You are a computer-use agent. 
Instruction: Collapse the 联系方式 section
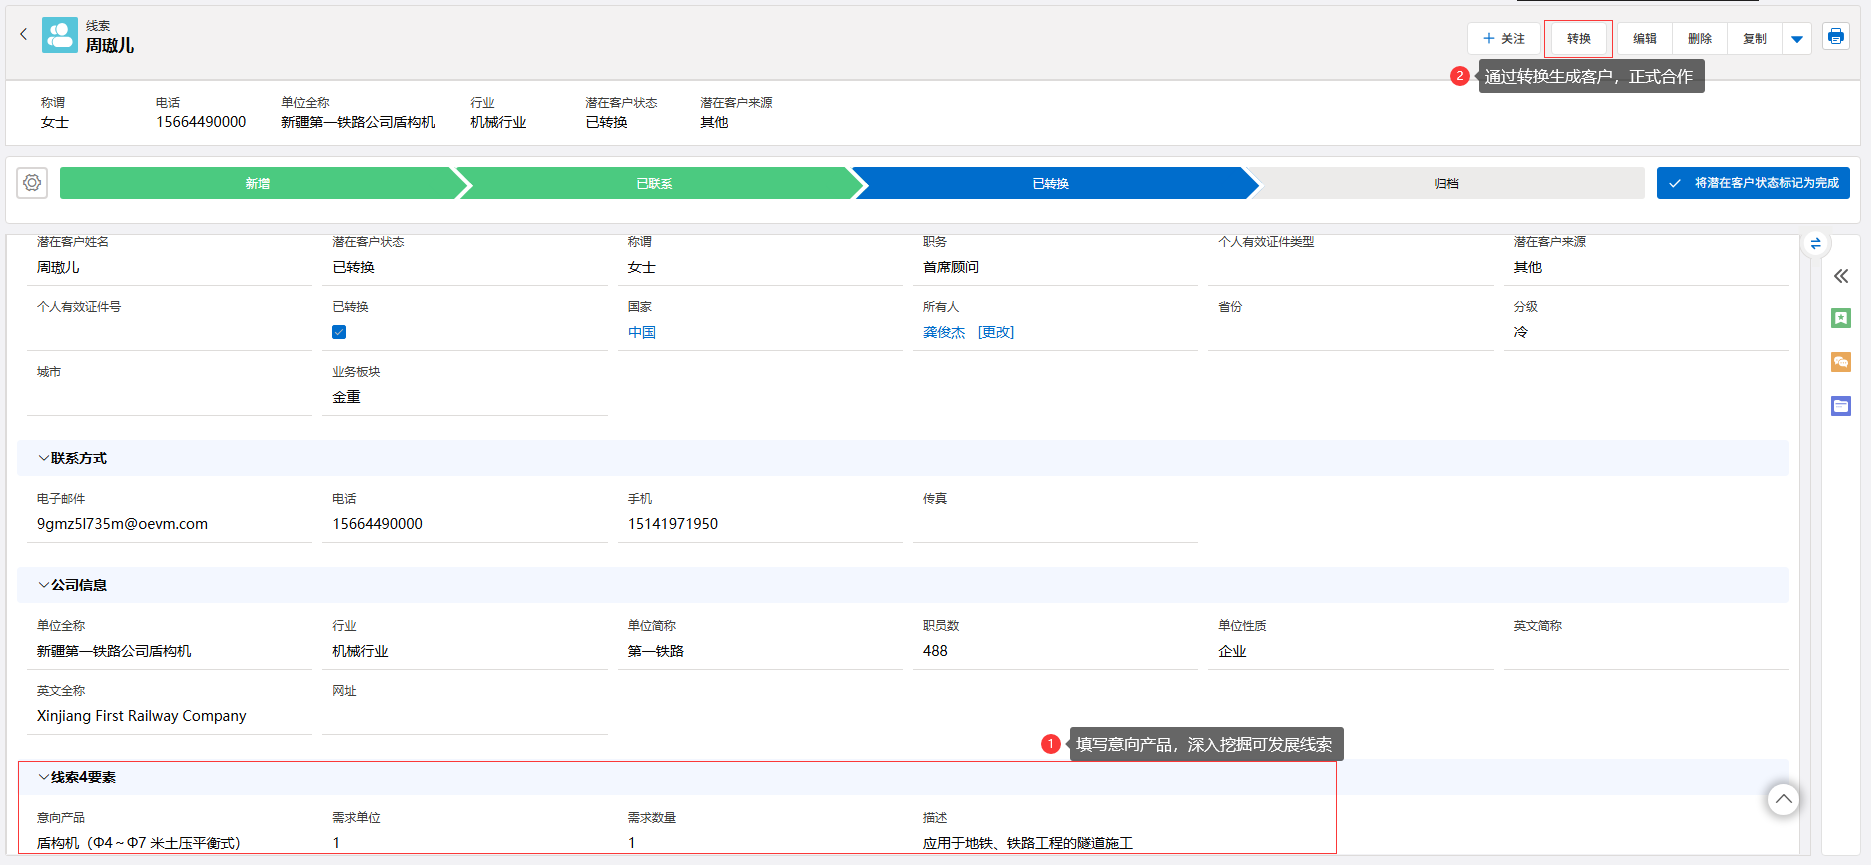(x=44, y=458)
